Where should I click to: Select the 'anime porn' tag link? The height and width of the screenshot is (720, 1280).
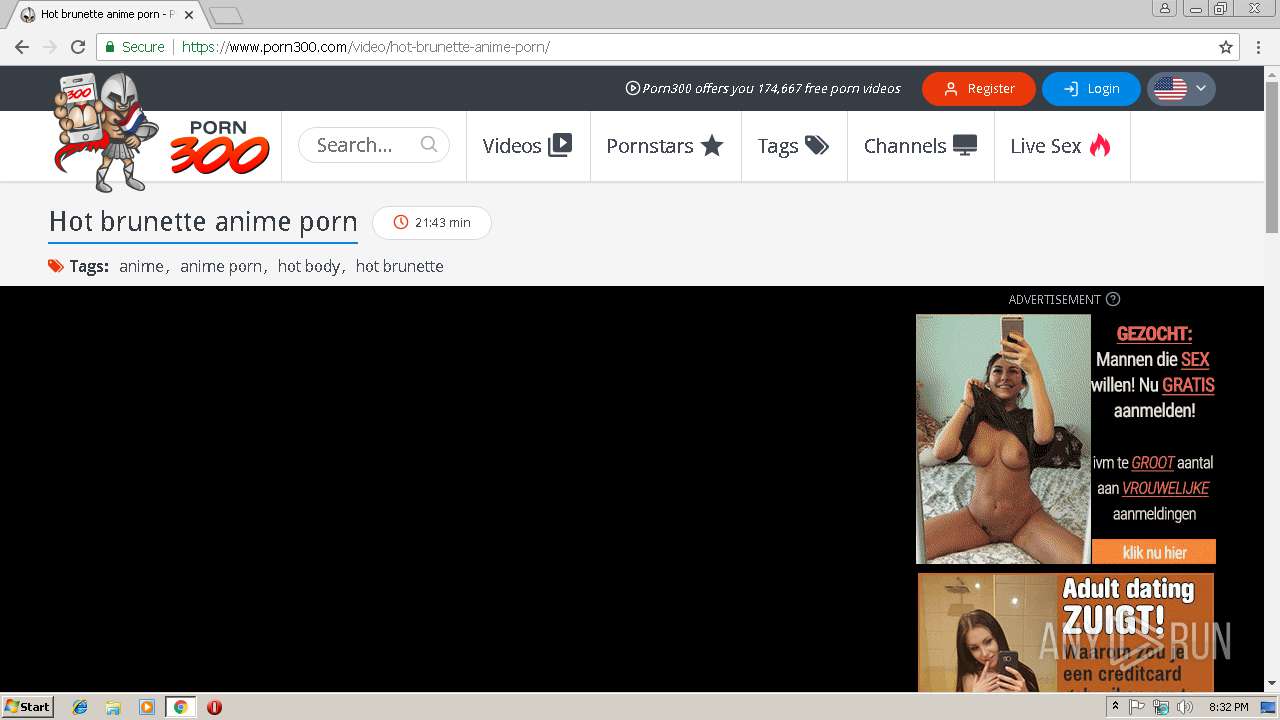[221, 266]
